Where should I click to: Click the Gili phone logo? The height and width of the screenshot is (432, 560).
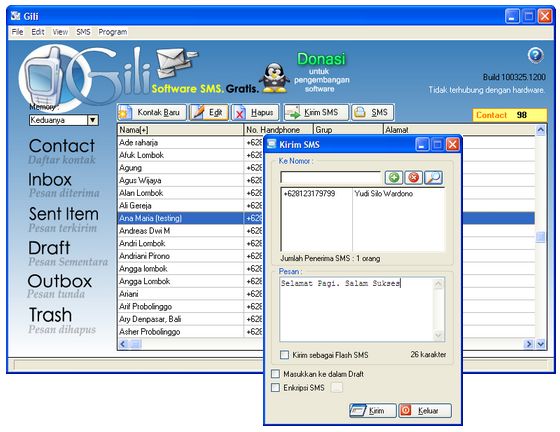[45, 79]
